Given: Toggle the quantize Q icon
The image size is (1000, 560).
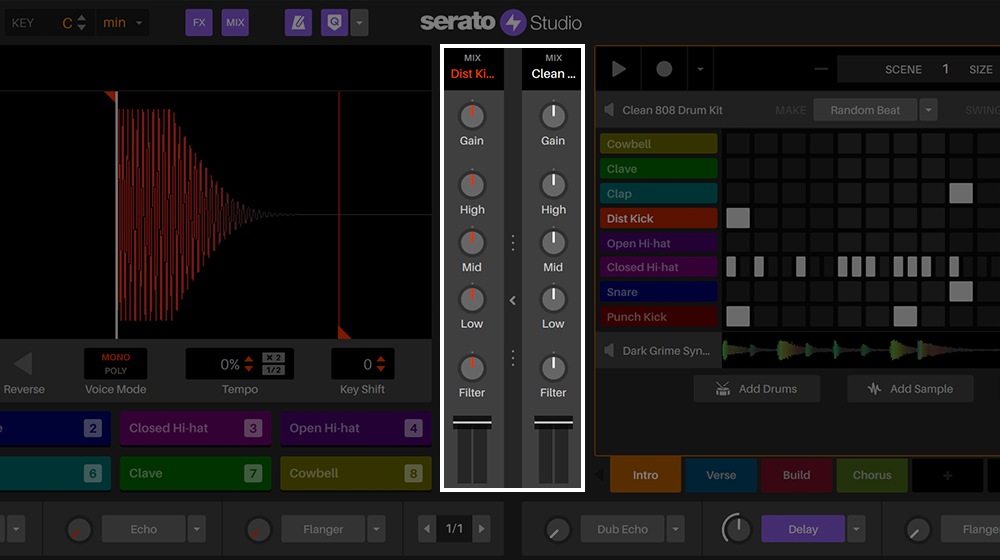Looking at the screenshot, I should tap(334, 22).
